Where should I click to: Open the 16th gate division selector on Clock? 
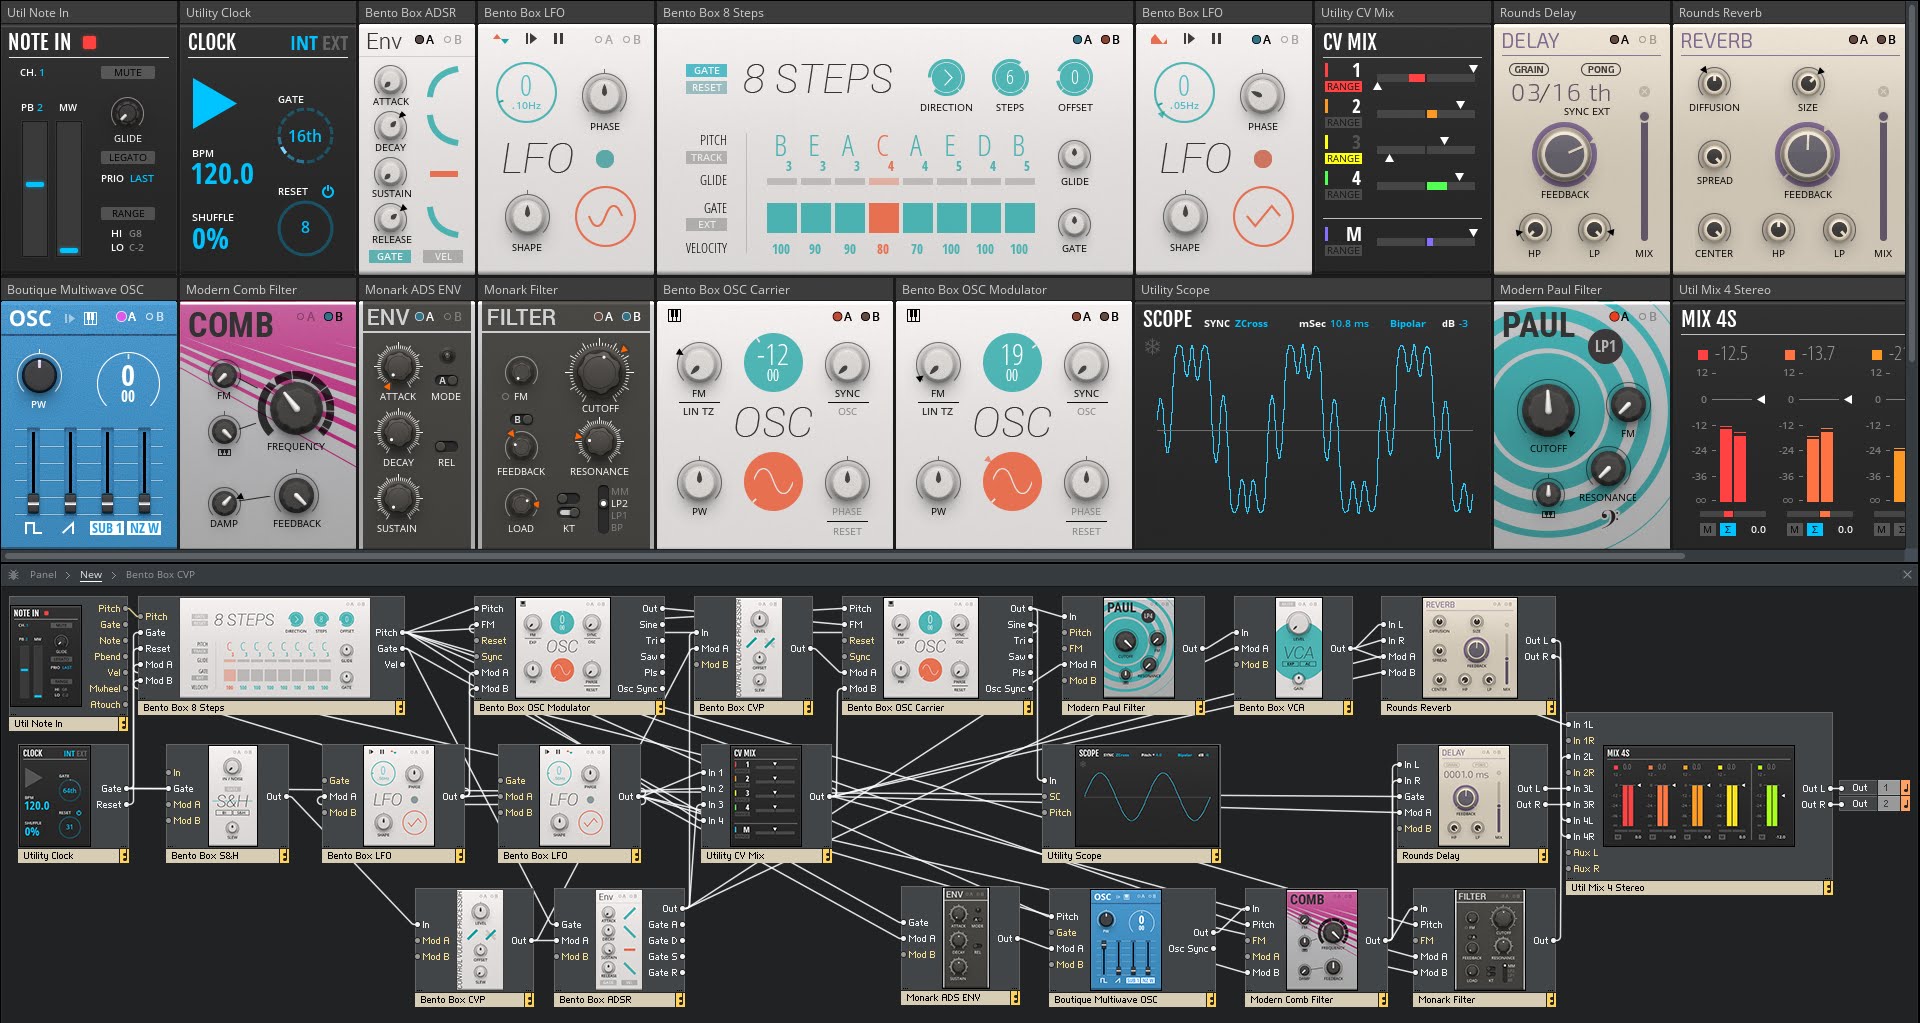point(307,136)
